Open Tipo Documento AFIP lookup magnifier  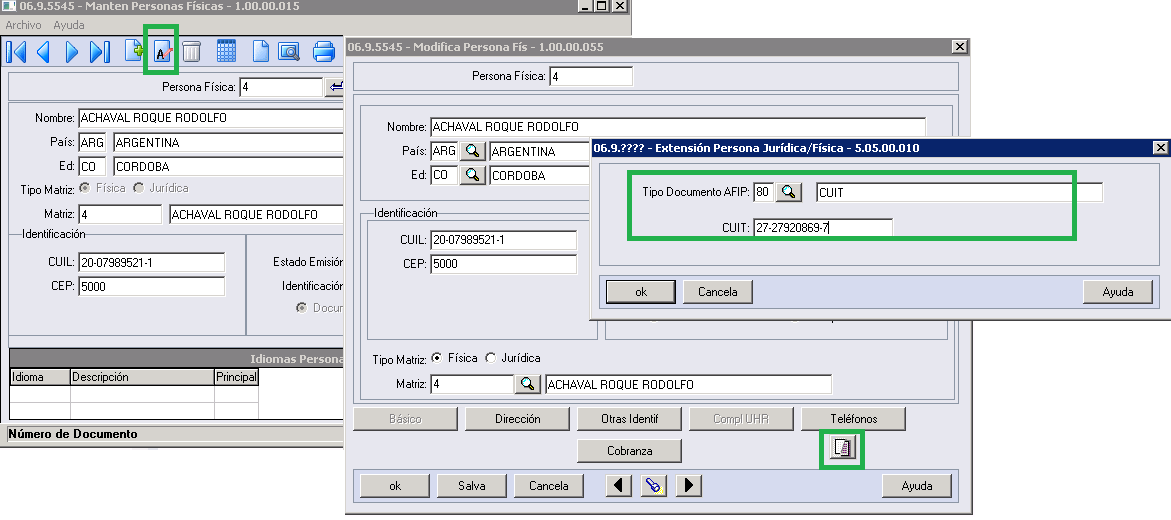[789, 192]
